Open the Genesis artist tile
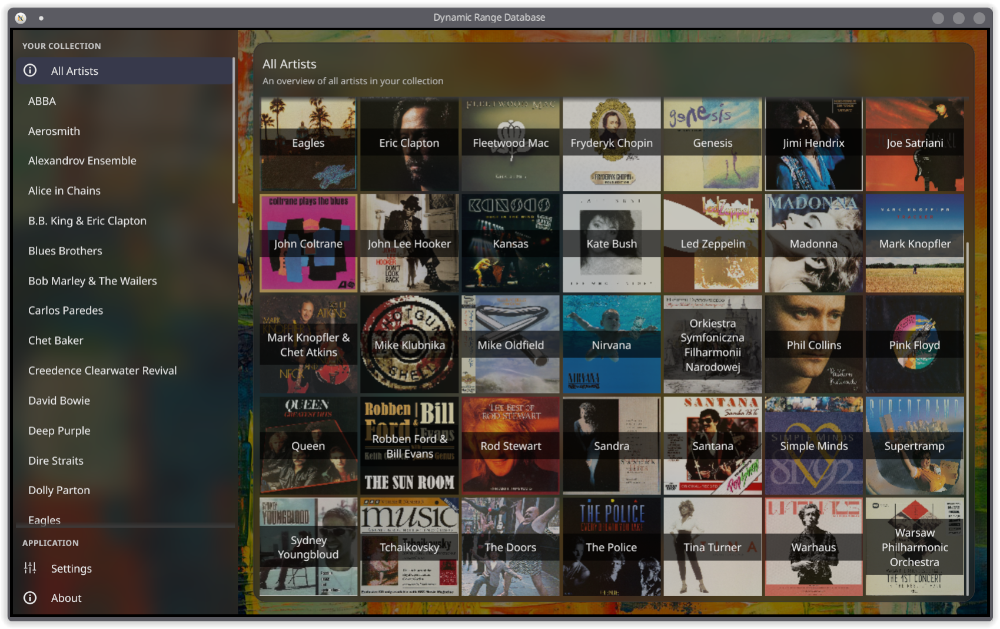Viewport: 1000px width, 629px height. [712, 144]
